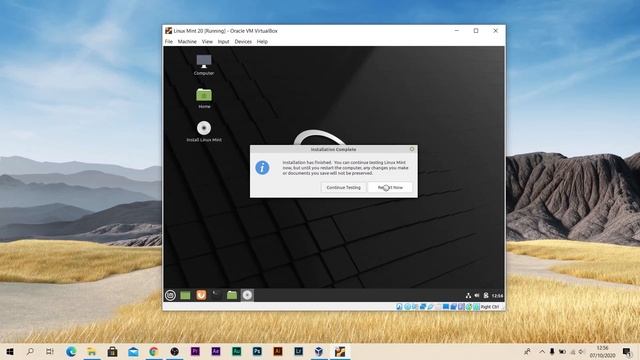Click the Right Ctrl host key label
Image resolution: width=640 pixels, height=360 pixels.
coord(489,307)
